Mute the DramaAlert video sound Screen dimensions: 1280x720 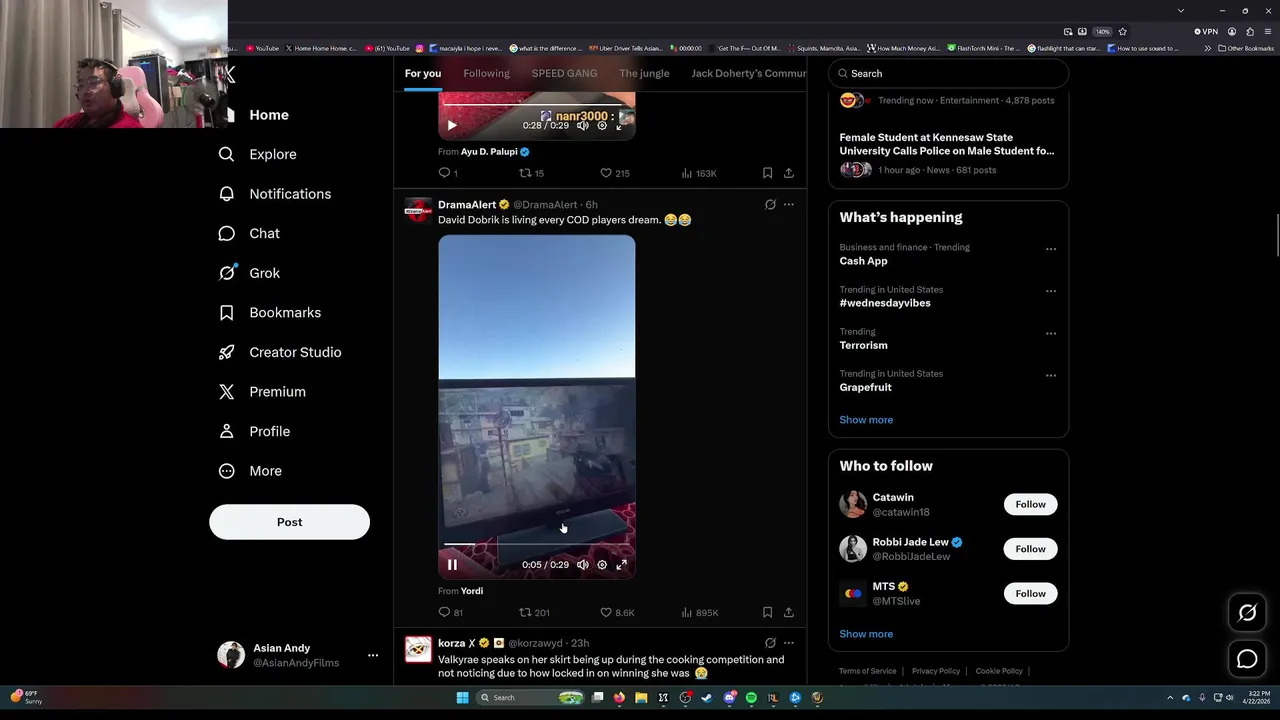click(583, 565)
